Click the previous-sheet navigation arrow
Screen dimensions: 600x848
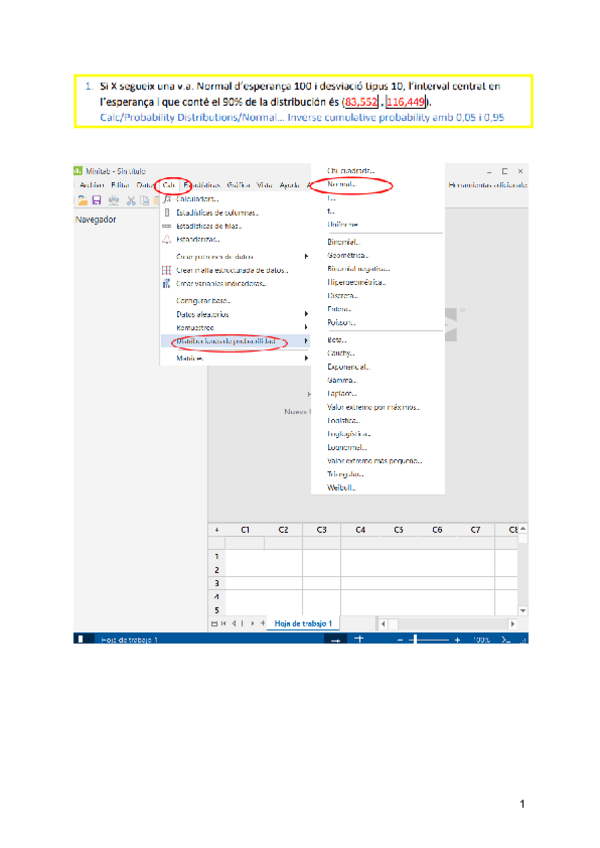pos(234,624)
